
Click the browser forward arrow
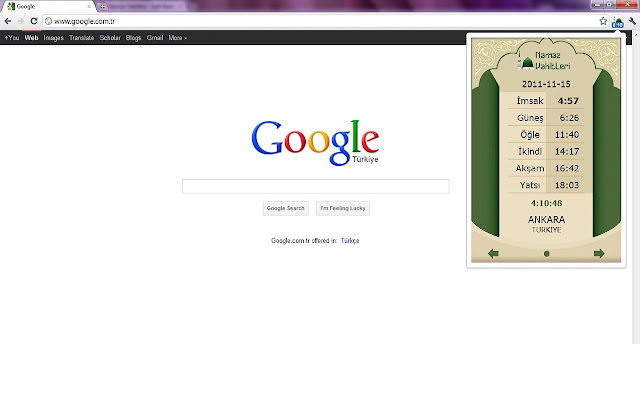pyautogui.click(x=21, y=21)
